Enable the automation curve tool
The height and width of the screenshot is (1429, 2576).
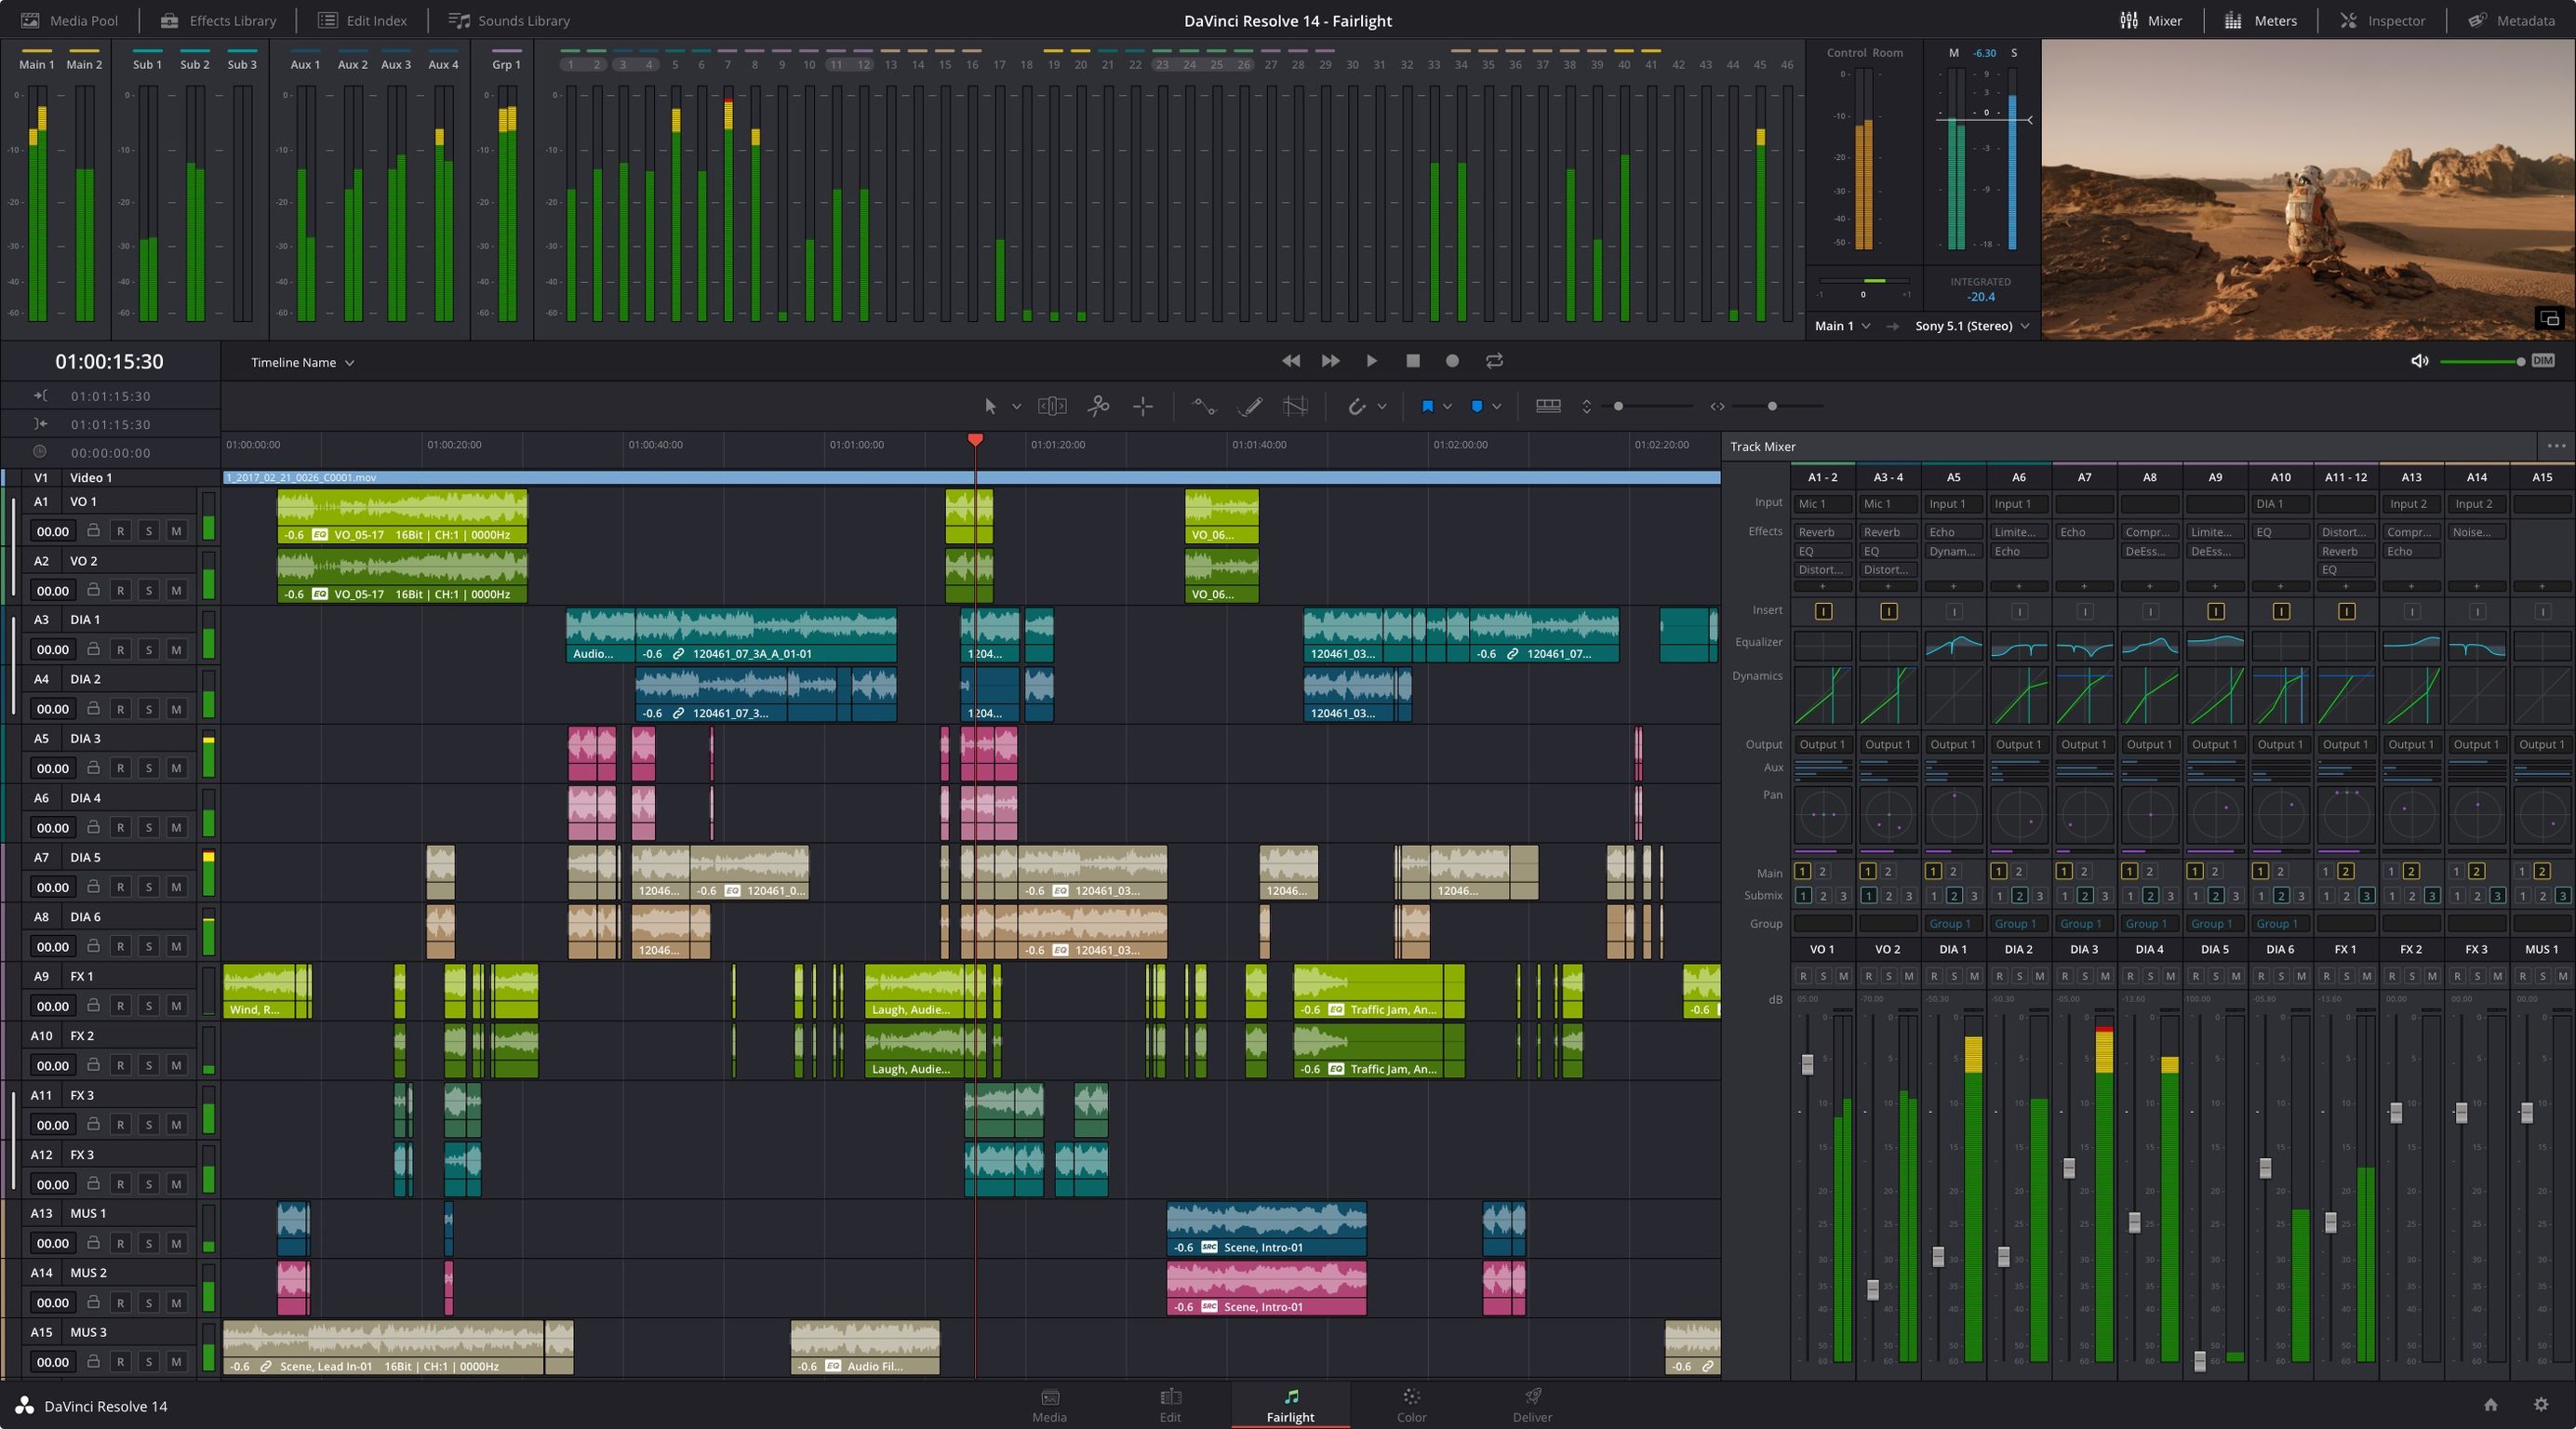[1204, 406]
